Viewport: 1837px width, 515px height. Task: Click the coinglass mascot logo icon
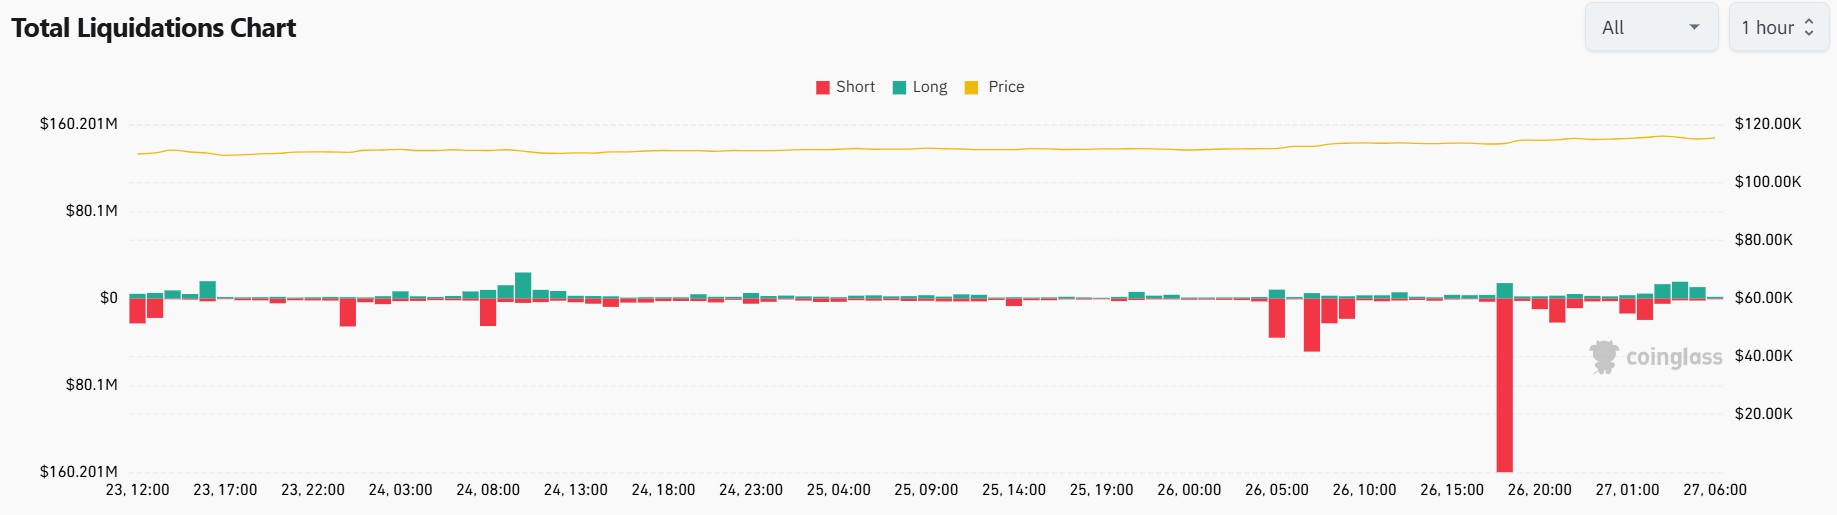tap(1604, 357)
